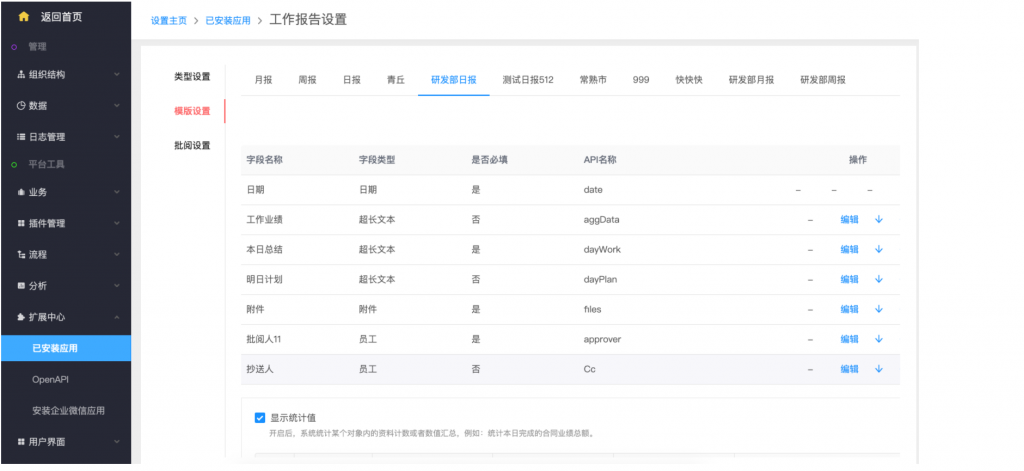Go to 设置主页 breadcrumb link
The width and height of the screenshot is (1024, 471).
pyautogui.click(x=171, y=20)
